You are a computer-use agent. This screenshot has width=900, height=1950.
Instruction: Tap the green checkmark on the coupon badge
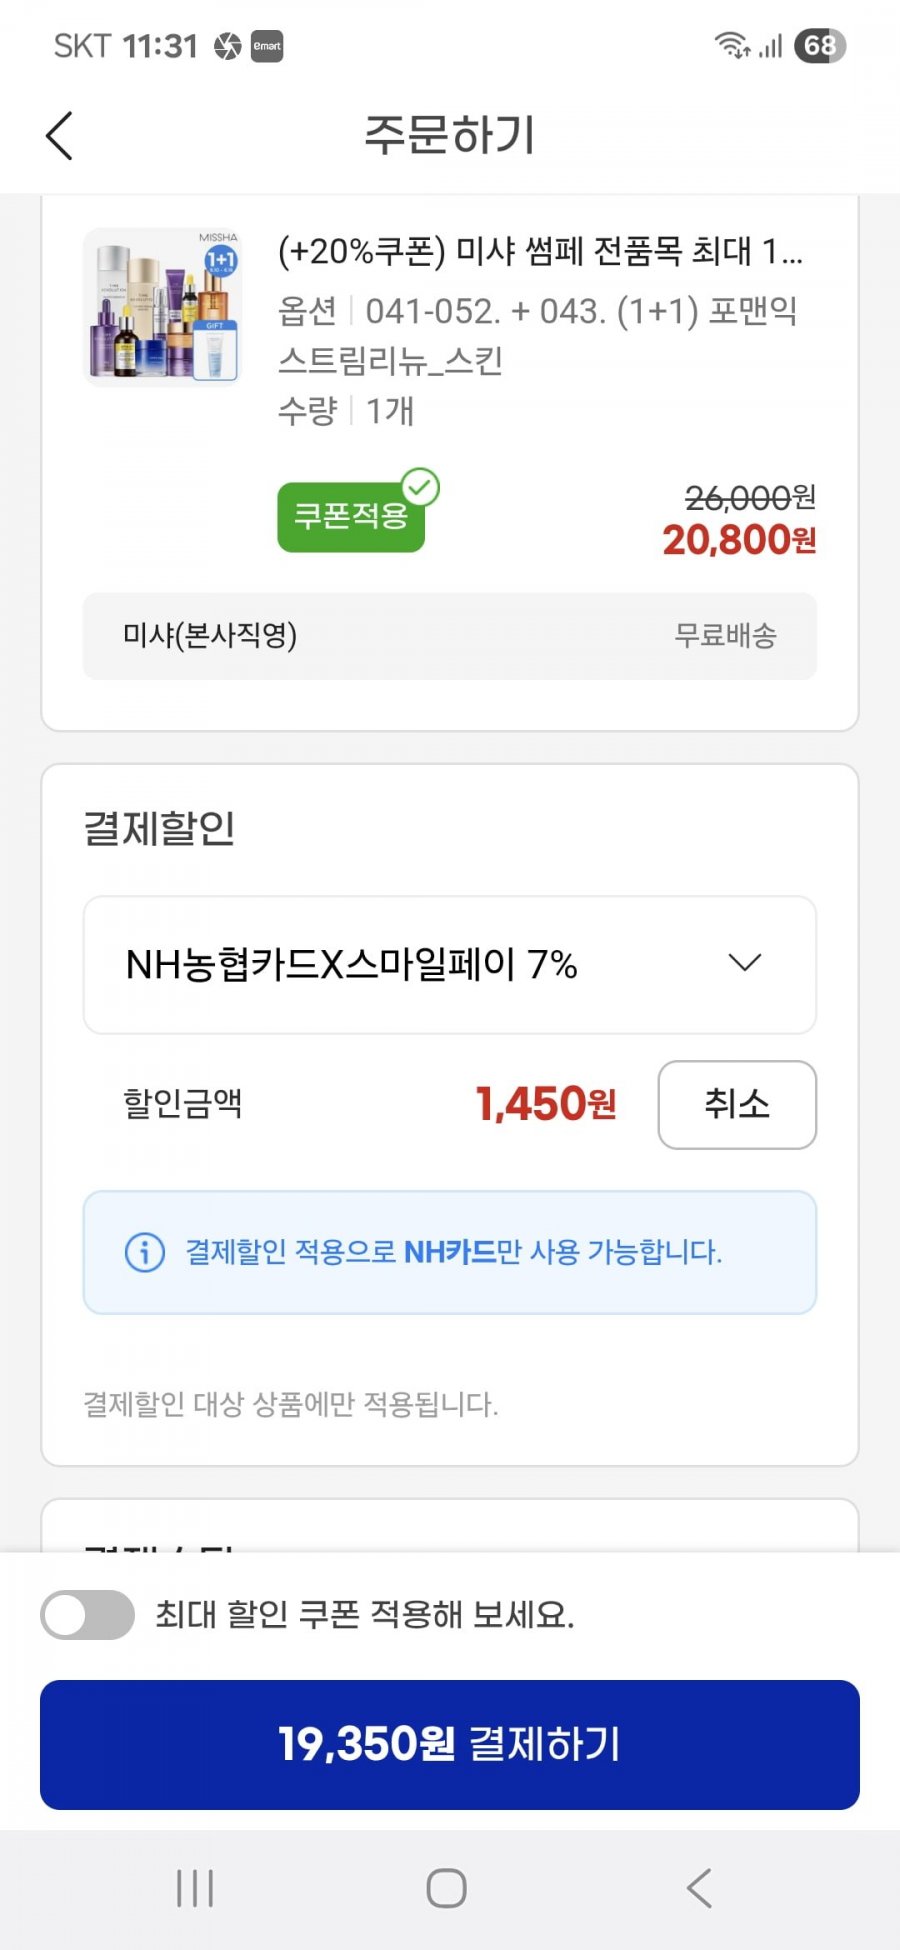[x=421, y=488]
